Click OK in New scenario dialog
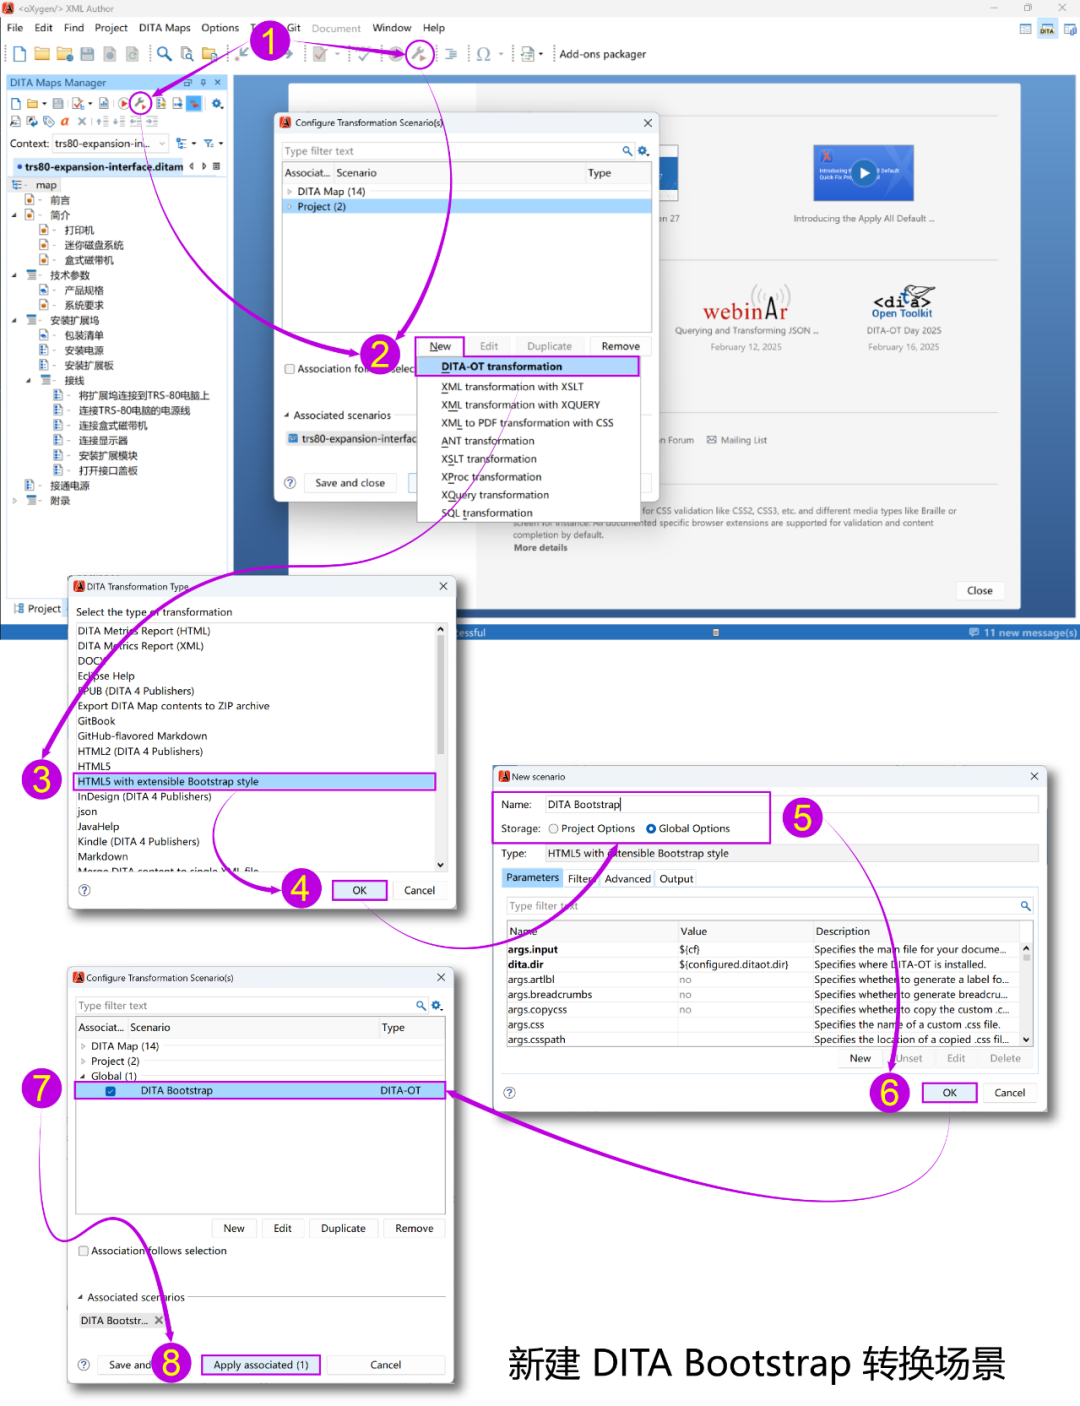The height and width of the screenshot is (1406, 1080). pyautogui.click(x=949, y=1093)
